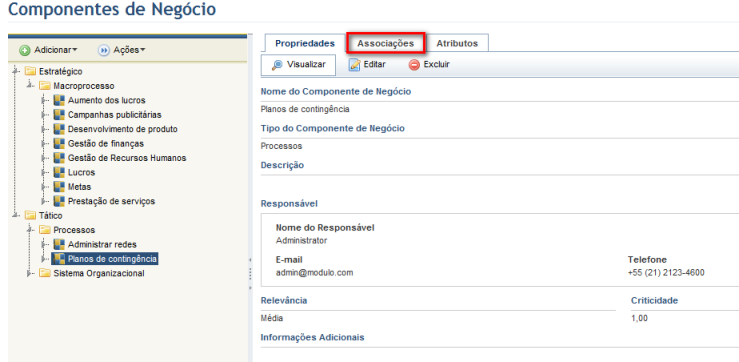This screenshot has width=739, height=362.
Task: Click the 1,00 criticality value
Action: pos(639,318)
